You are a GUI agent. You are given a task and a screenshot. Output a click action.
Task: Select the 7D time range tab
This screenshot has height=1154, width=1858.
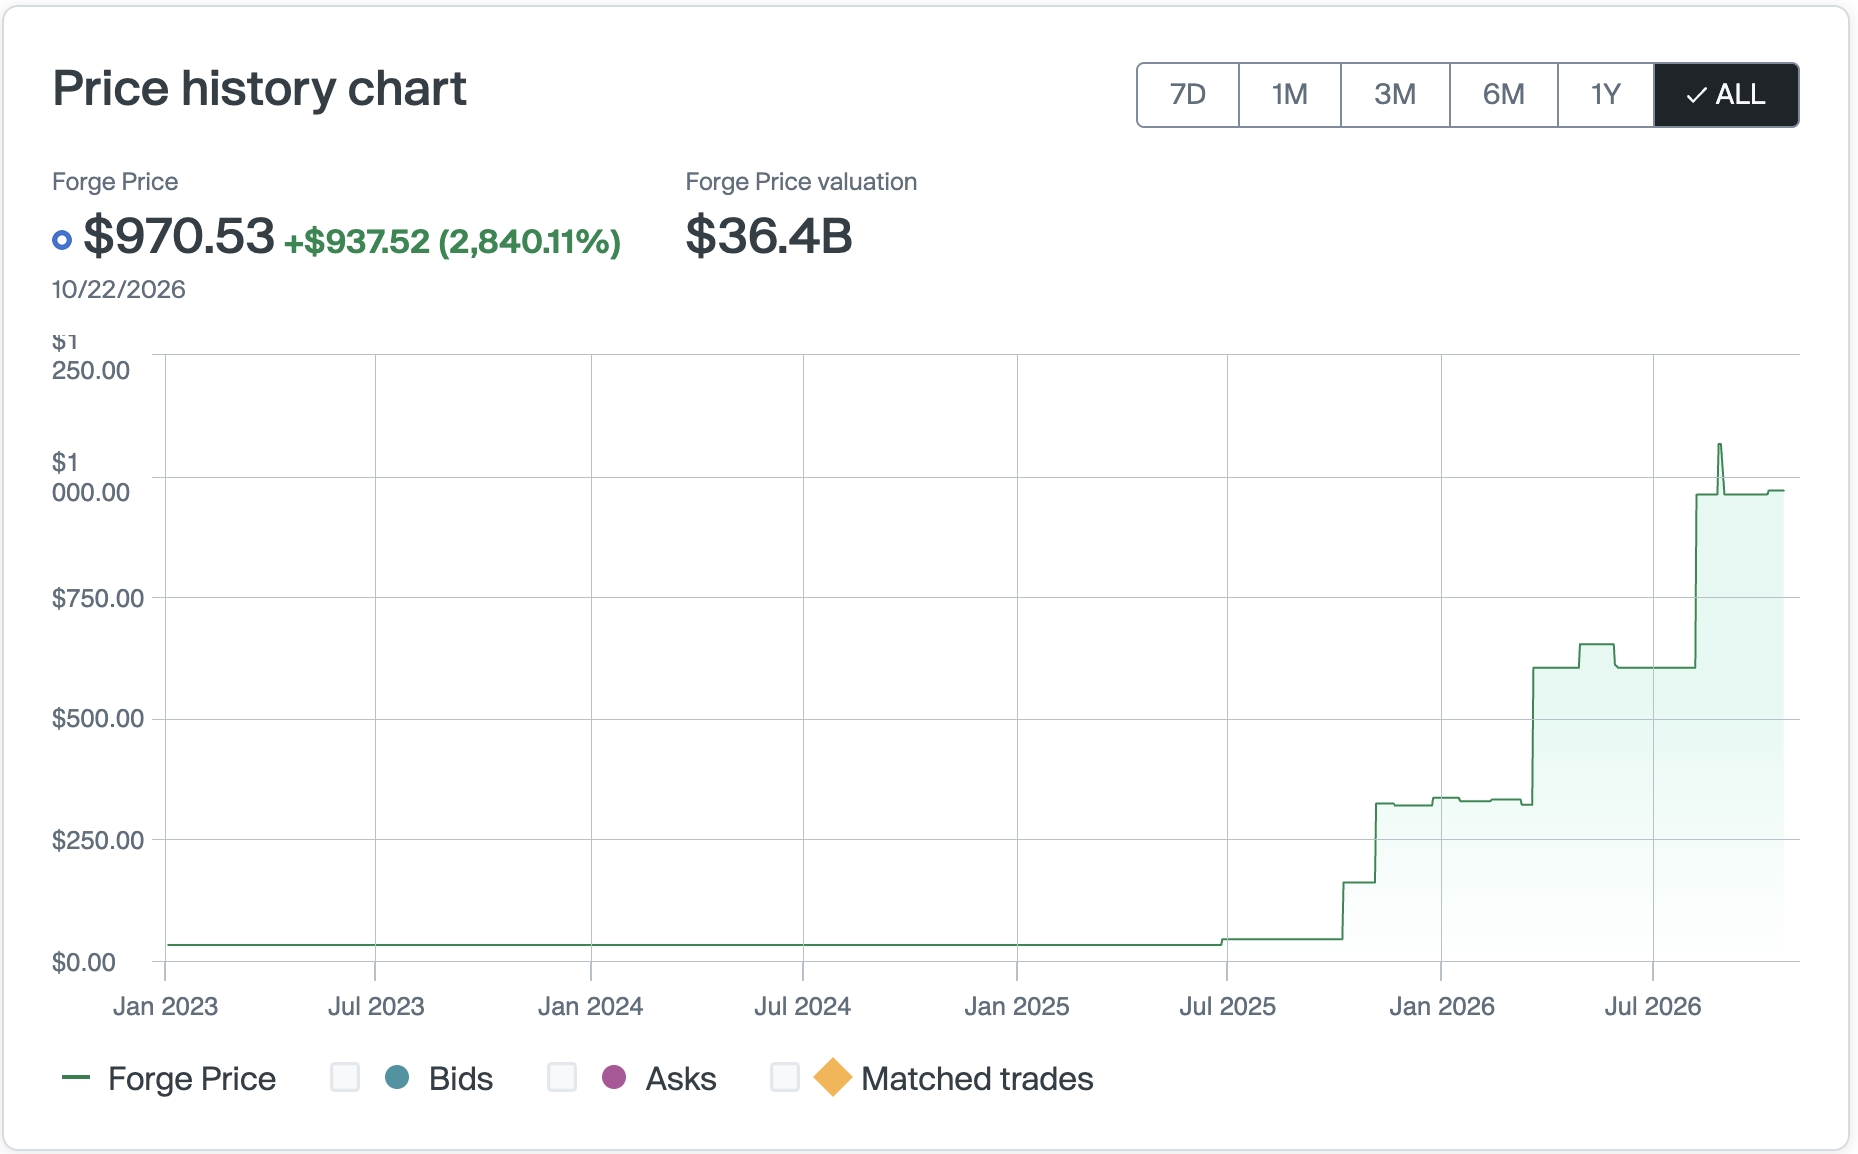click(x=1188, y=95)
